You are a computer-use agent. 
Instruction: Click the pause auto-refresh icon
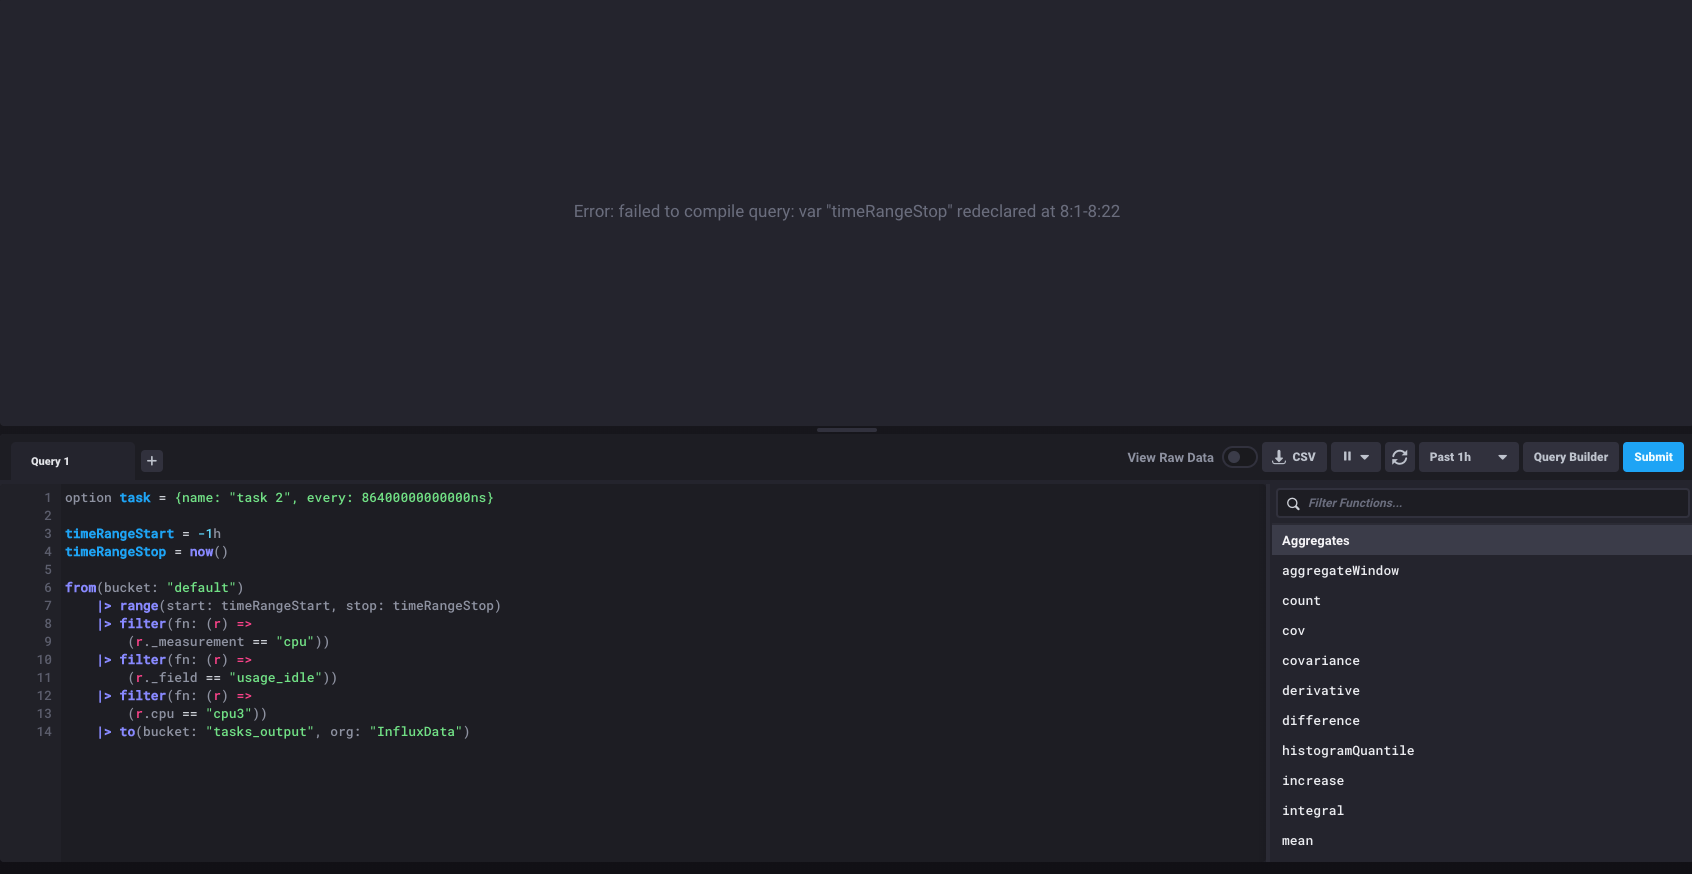tap(1347, 457)
